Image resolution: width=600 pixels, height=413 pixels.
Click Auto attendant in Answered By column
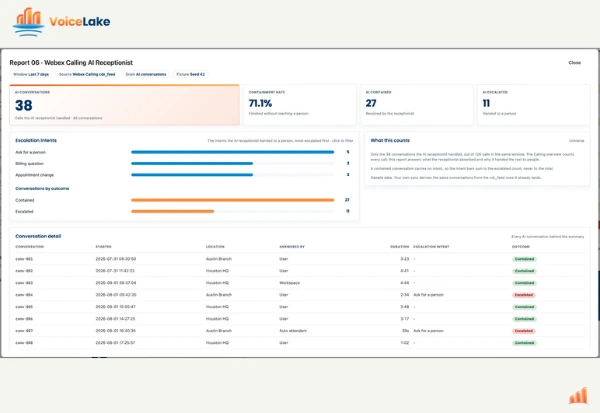point(293,331)
